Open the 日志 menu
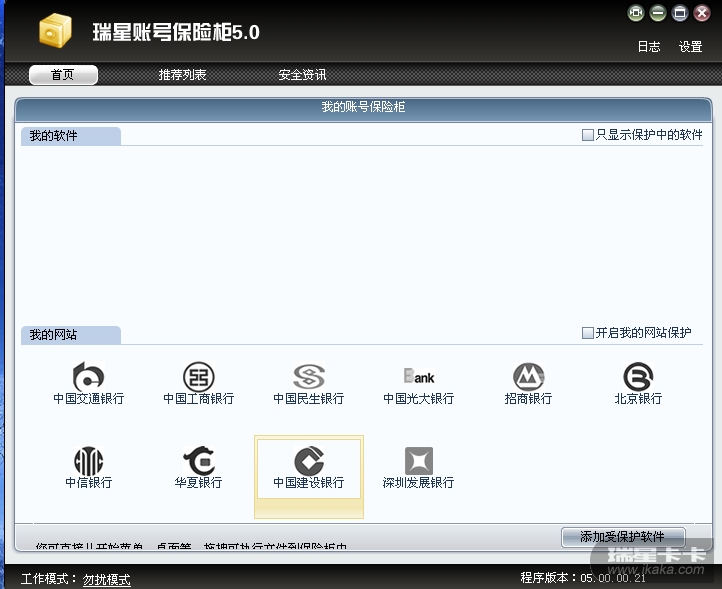 (x=649, y=47)
